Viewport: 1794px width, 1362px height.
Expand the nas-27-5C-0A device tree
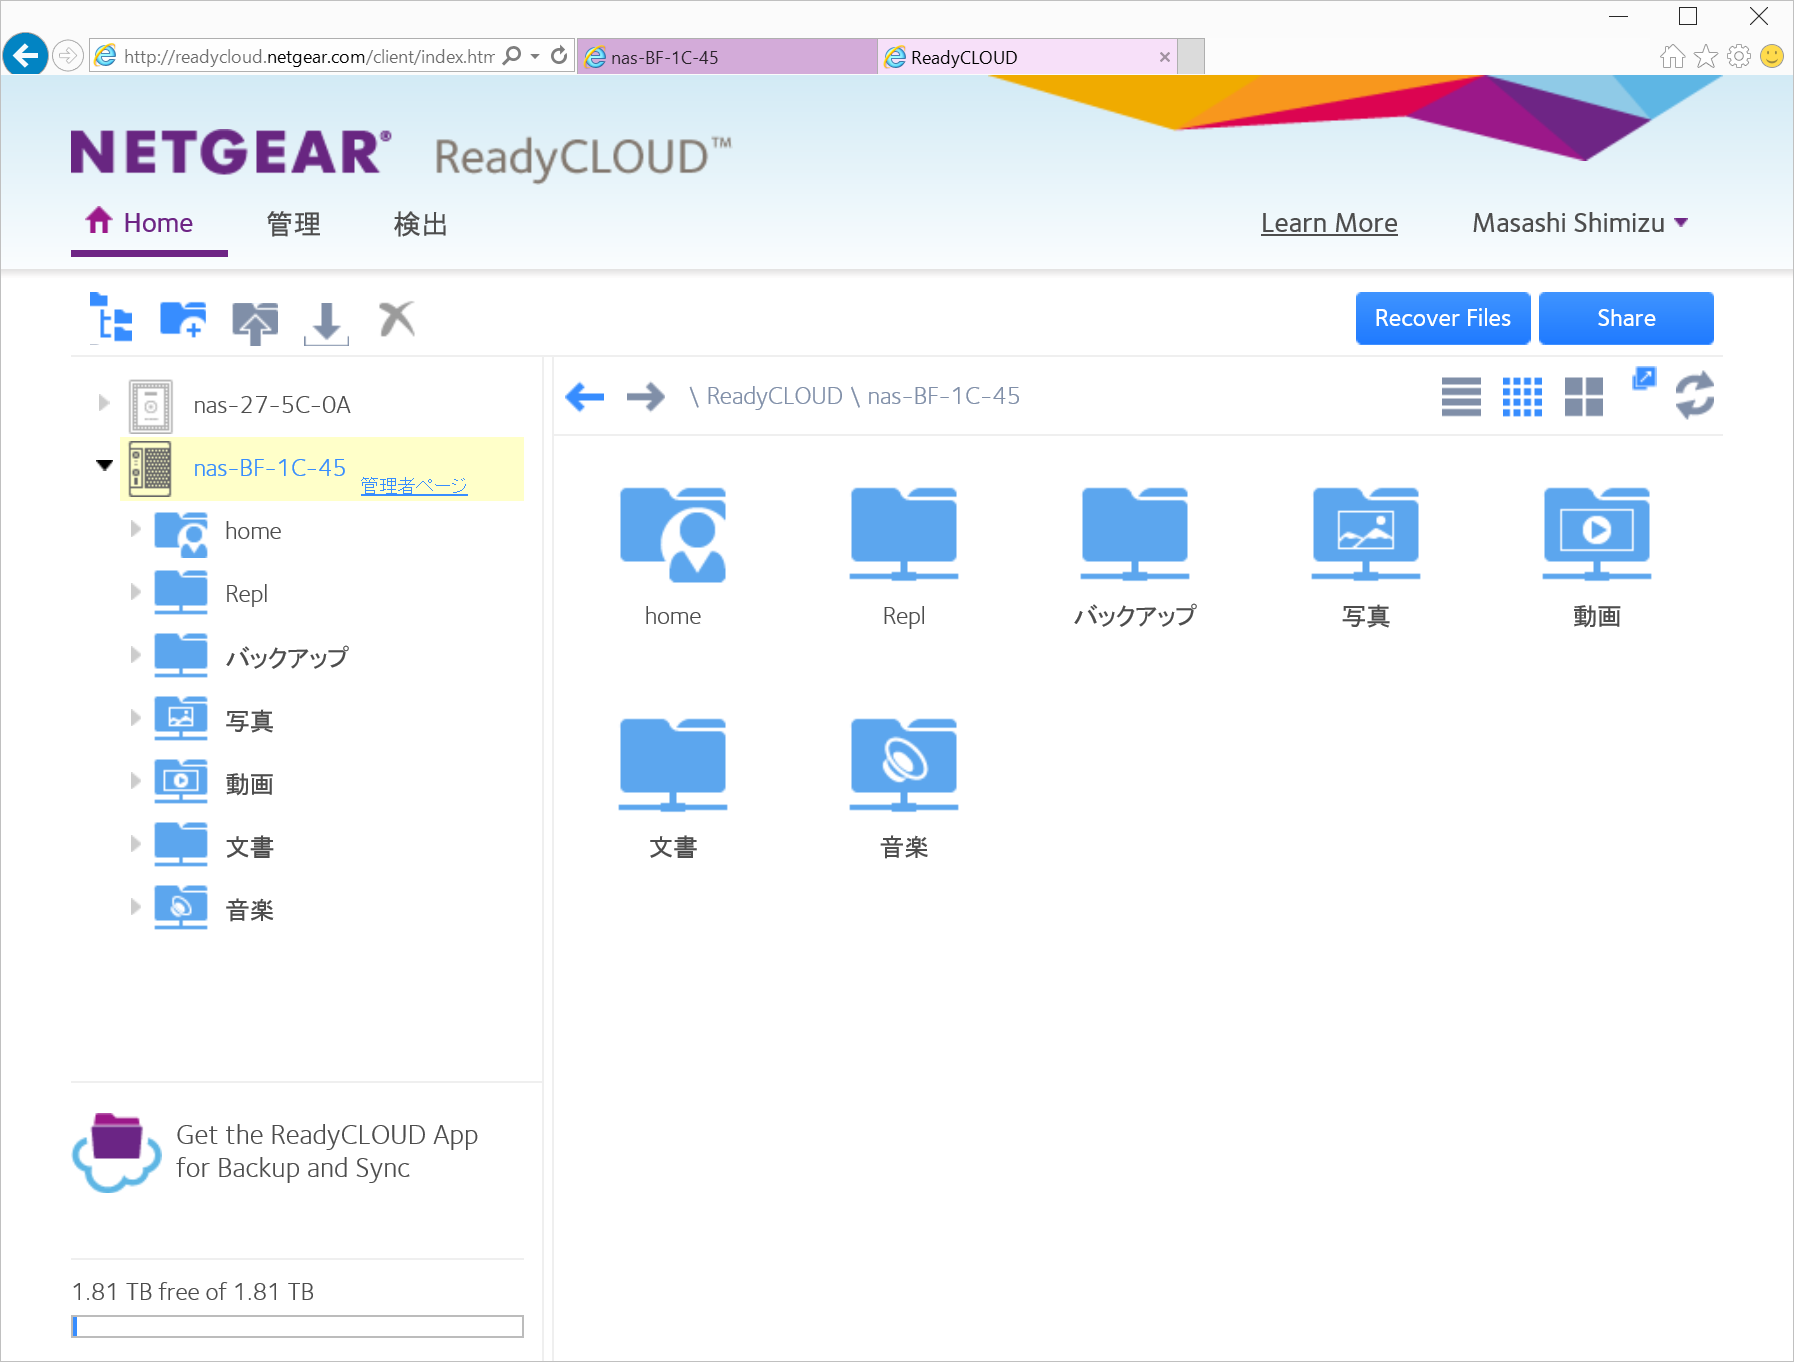point(104,403)
